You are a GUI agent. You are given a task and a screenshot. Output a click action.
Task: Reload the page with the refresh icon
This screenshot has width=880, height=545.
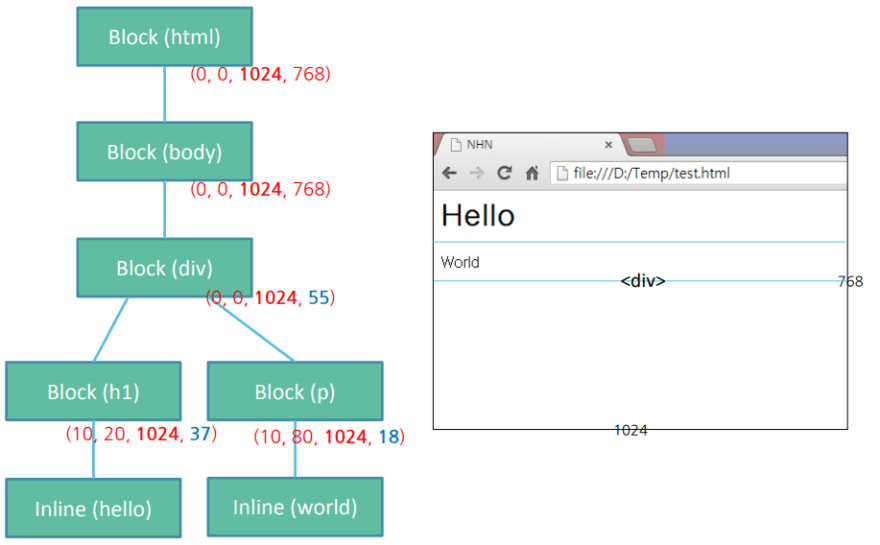coord(505,173)
